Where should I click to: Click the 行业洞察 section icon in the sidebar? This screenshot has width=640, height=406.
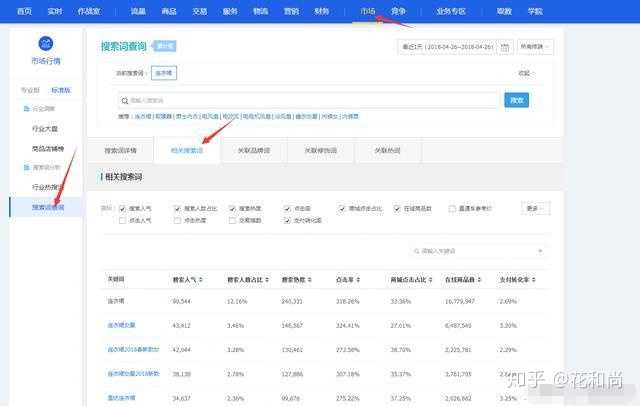[x=25, y=108]
